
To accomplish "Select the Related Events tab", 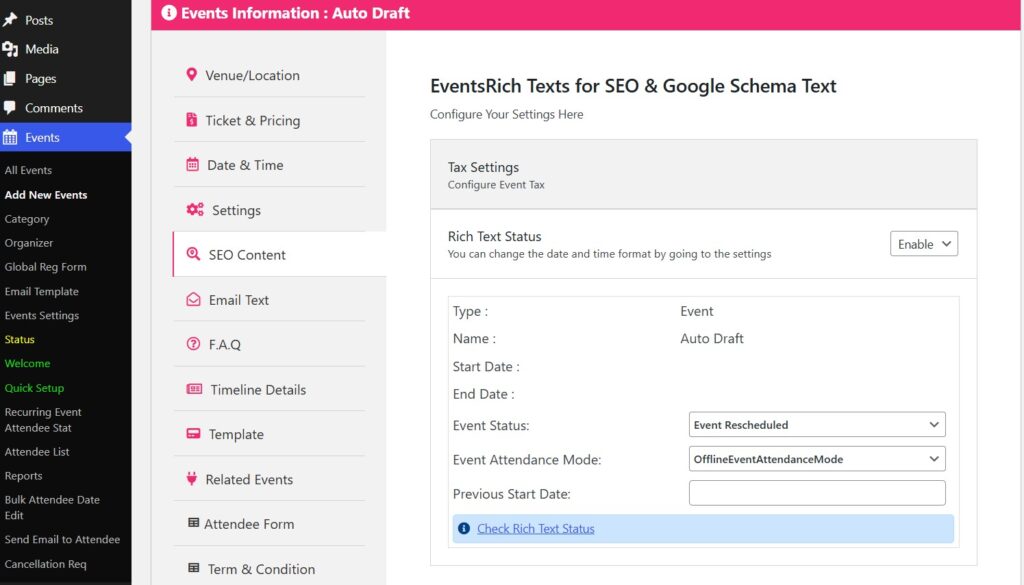I will [x=269, y=479].
